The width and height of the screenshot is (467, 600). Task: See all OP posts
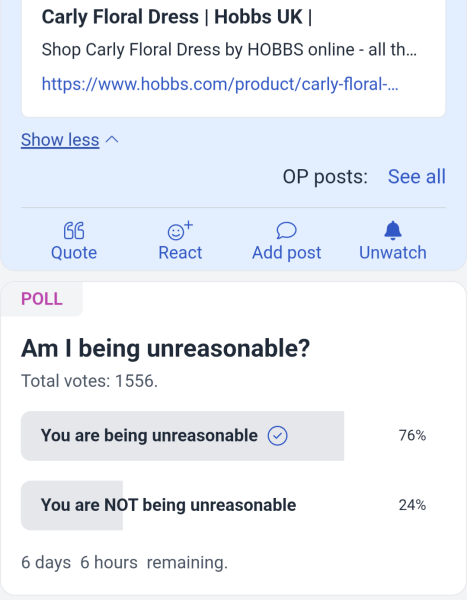click(x=416, y=176)
